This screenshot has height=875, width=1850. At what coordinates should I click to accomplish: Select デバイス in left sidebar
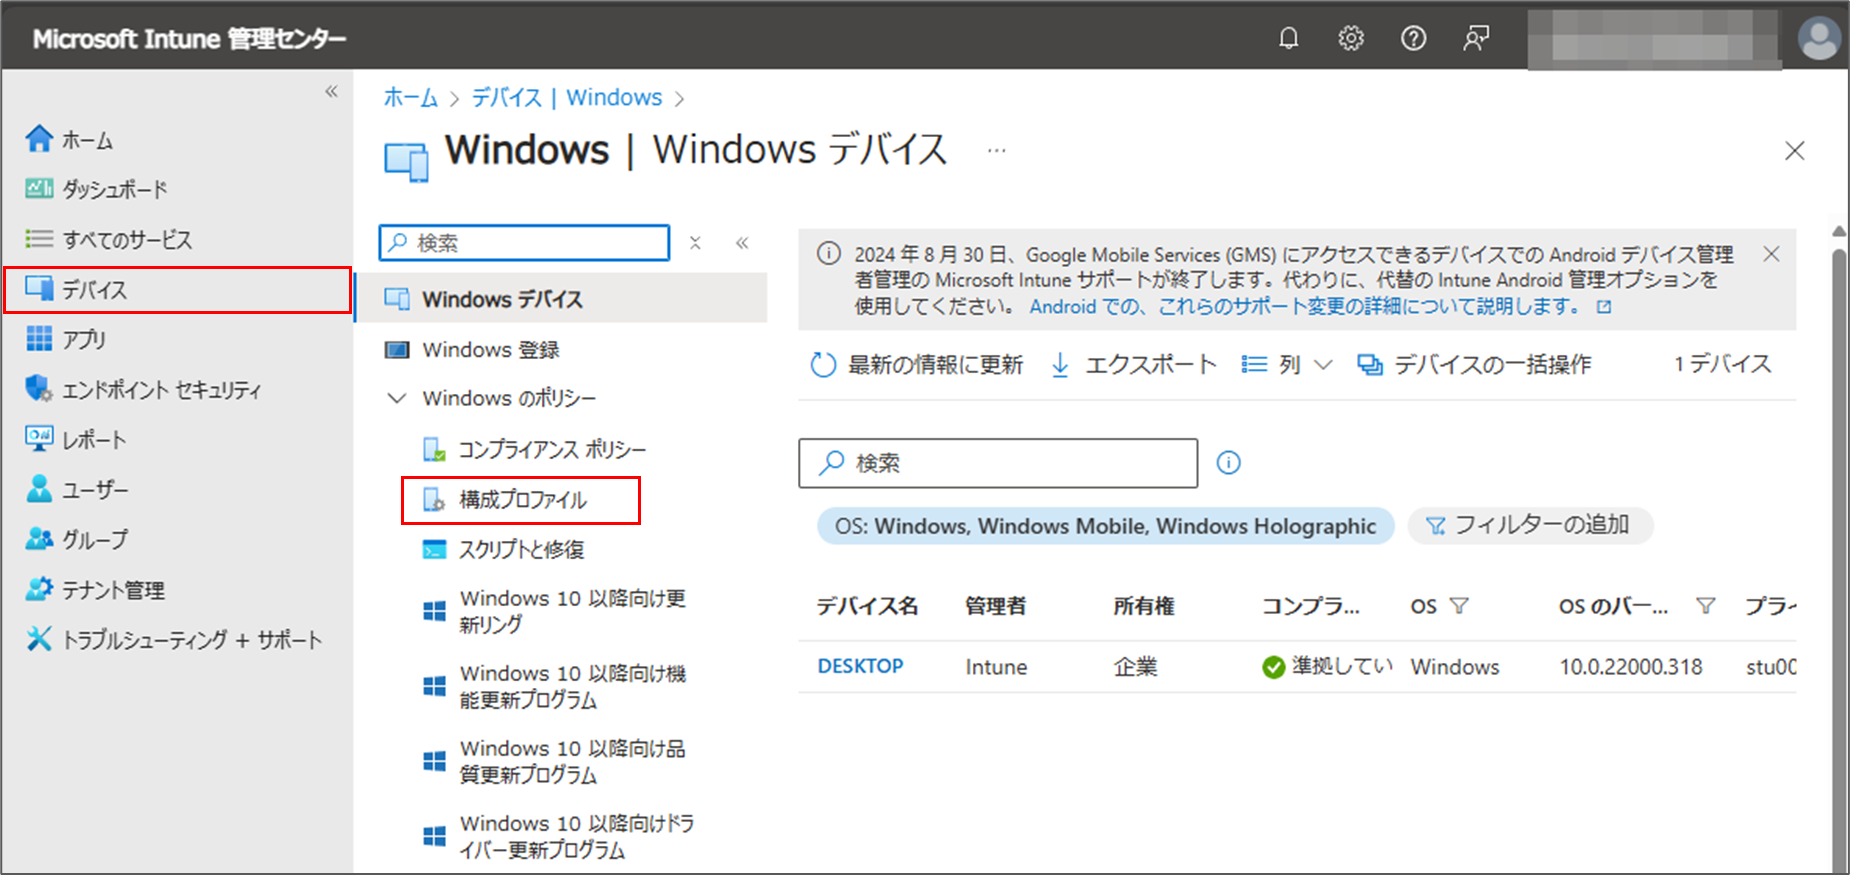pos(178,290)
